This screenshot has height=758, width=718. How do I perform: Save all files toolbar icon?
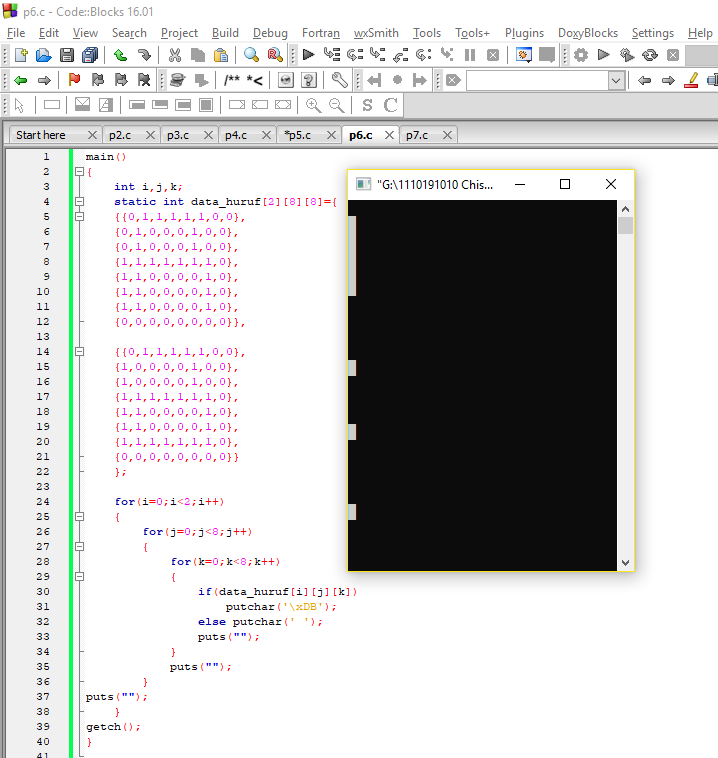click(x=90, y=55)
